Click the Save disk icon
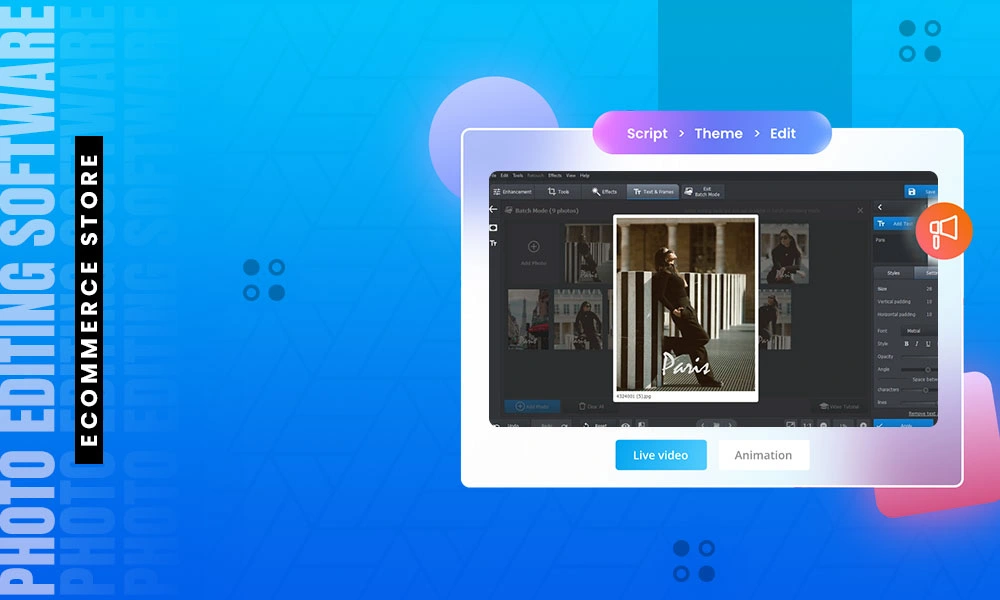1000x600 pixels. pos(912,191)
